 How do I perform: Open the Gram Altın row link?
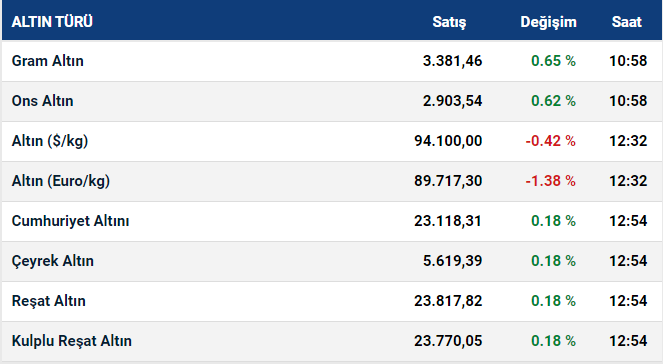click(x=47, y=61)
